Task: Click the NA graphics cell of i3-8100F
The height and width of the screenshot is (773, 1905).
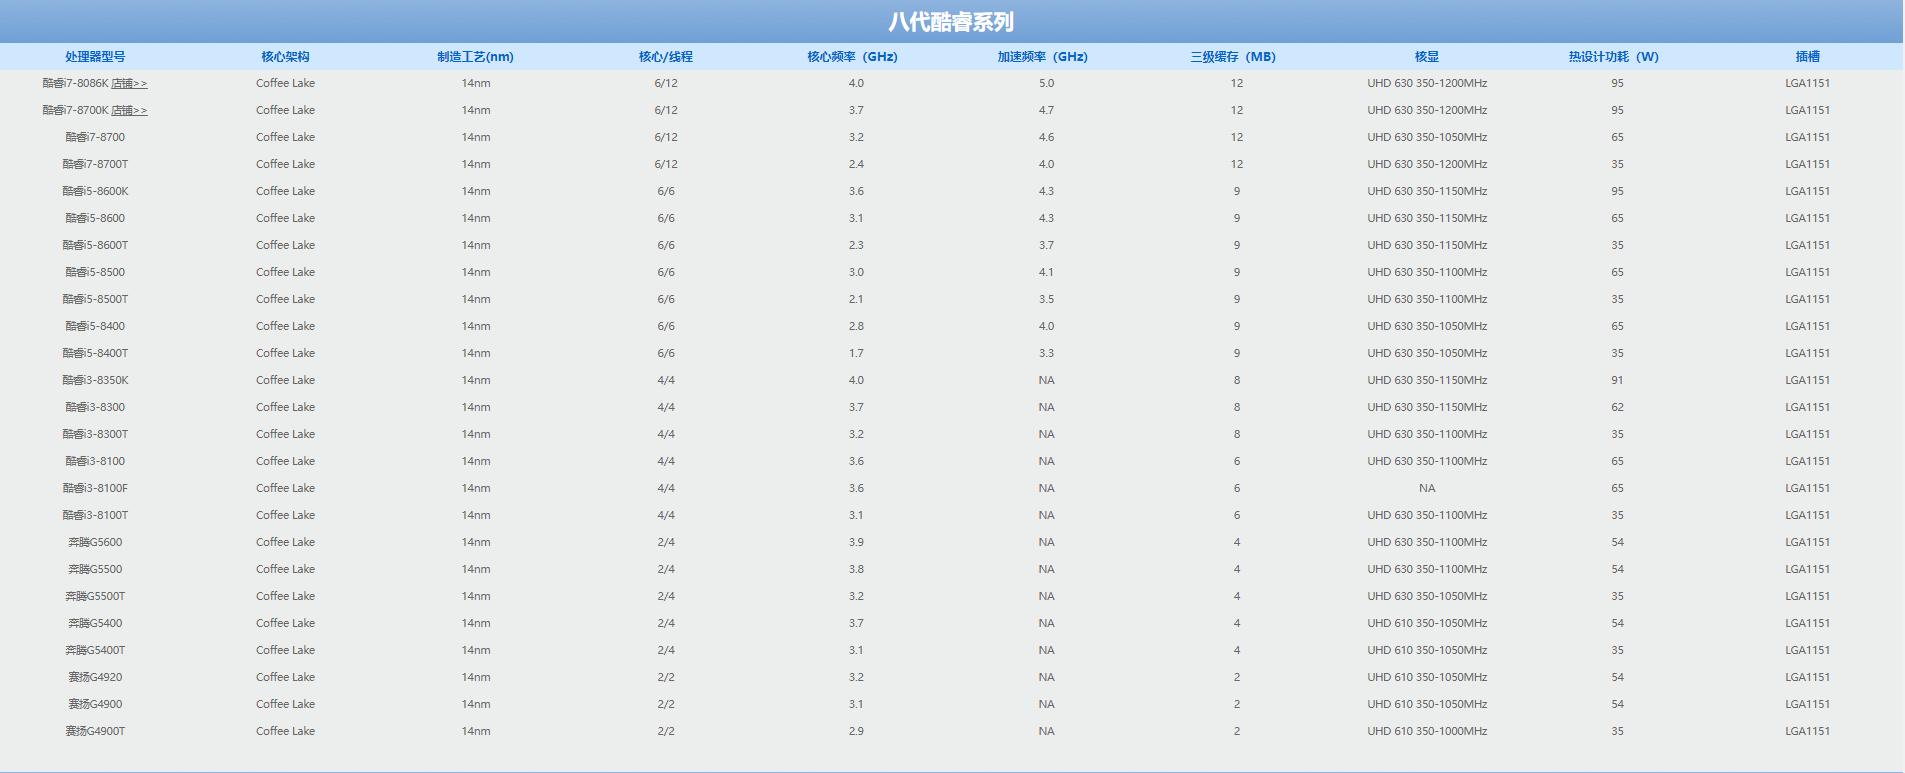Action: 1427,488
